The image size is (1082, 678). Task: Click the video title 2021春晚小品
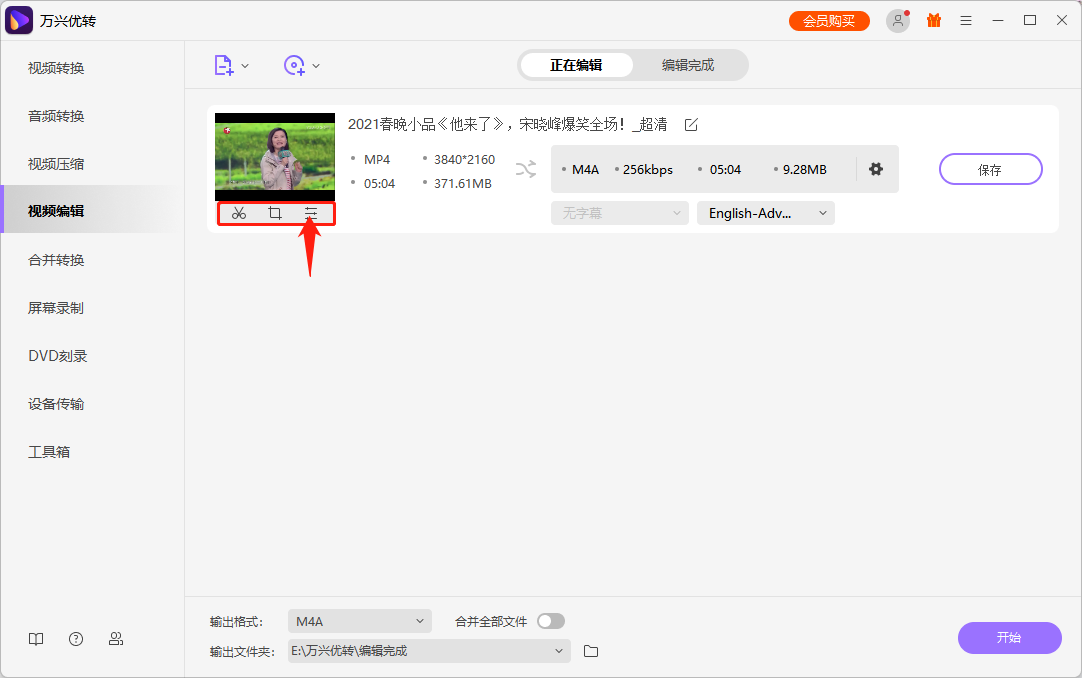pyautogui.click(x=507, y=125)
